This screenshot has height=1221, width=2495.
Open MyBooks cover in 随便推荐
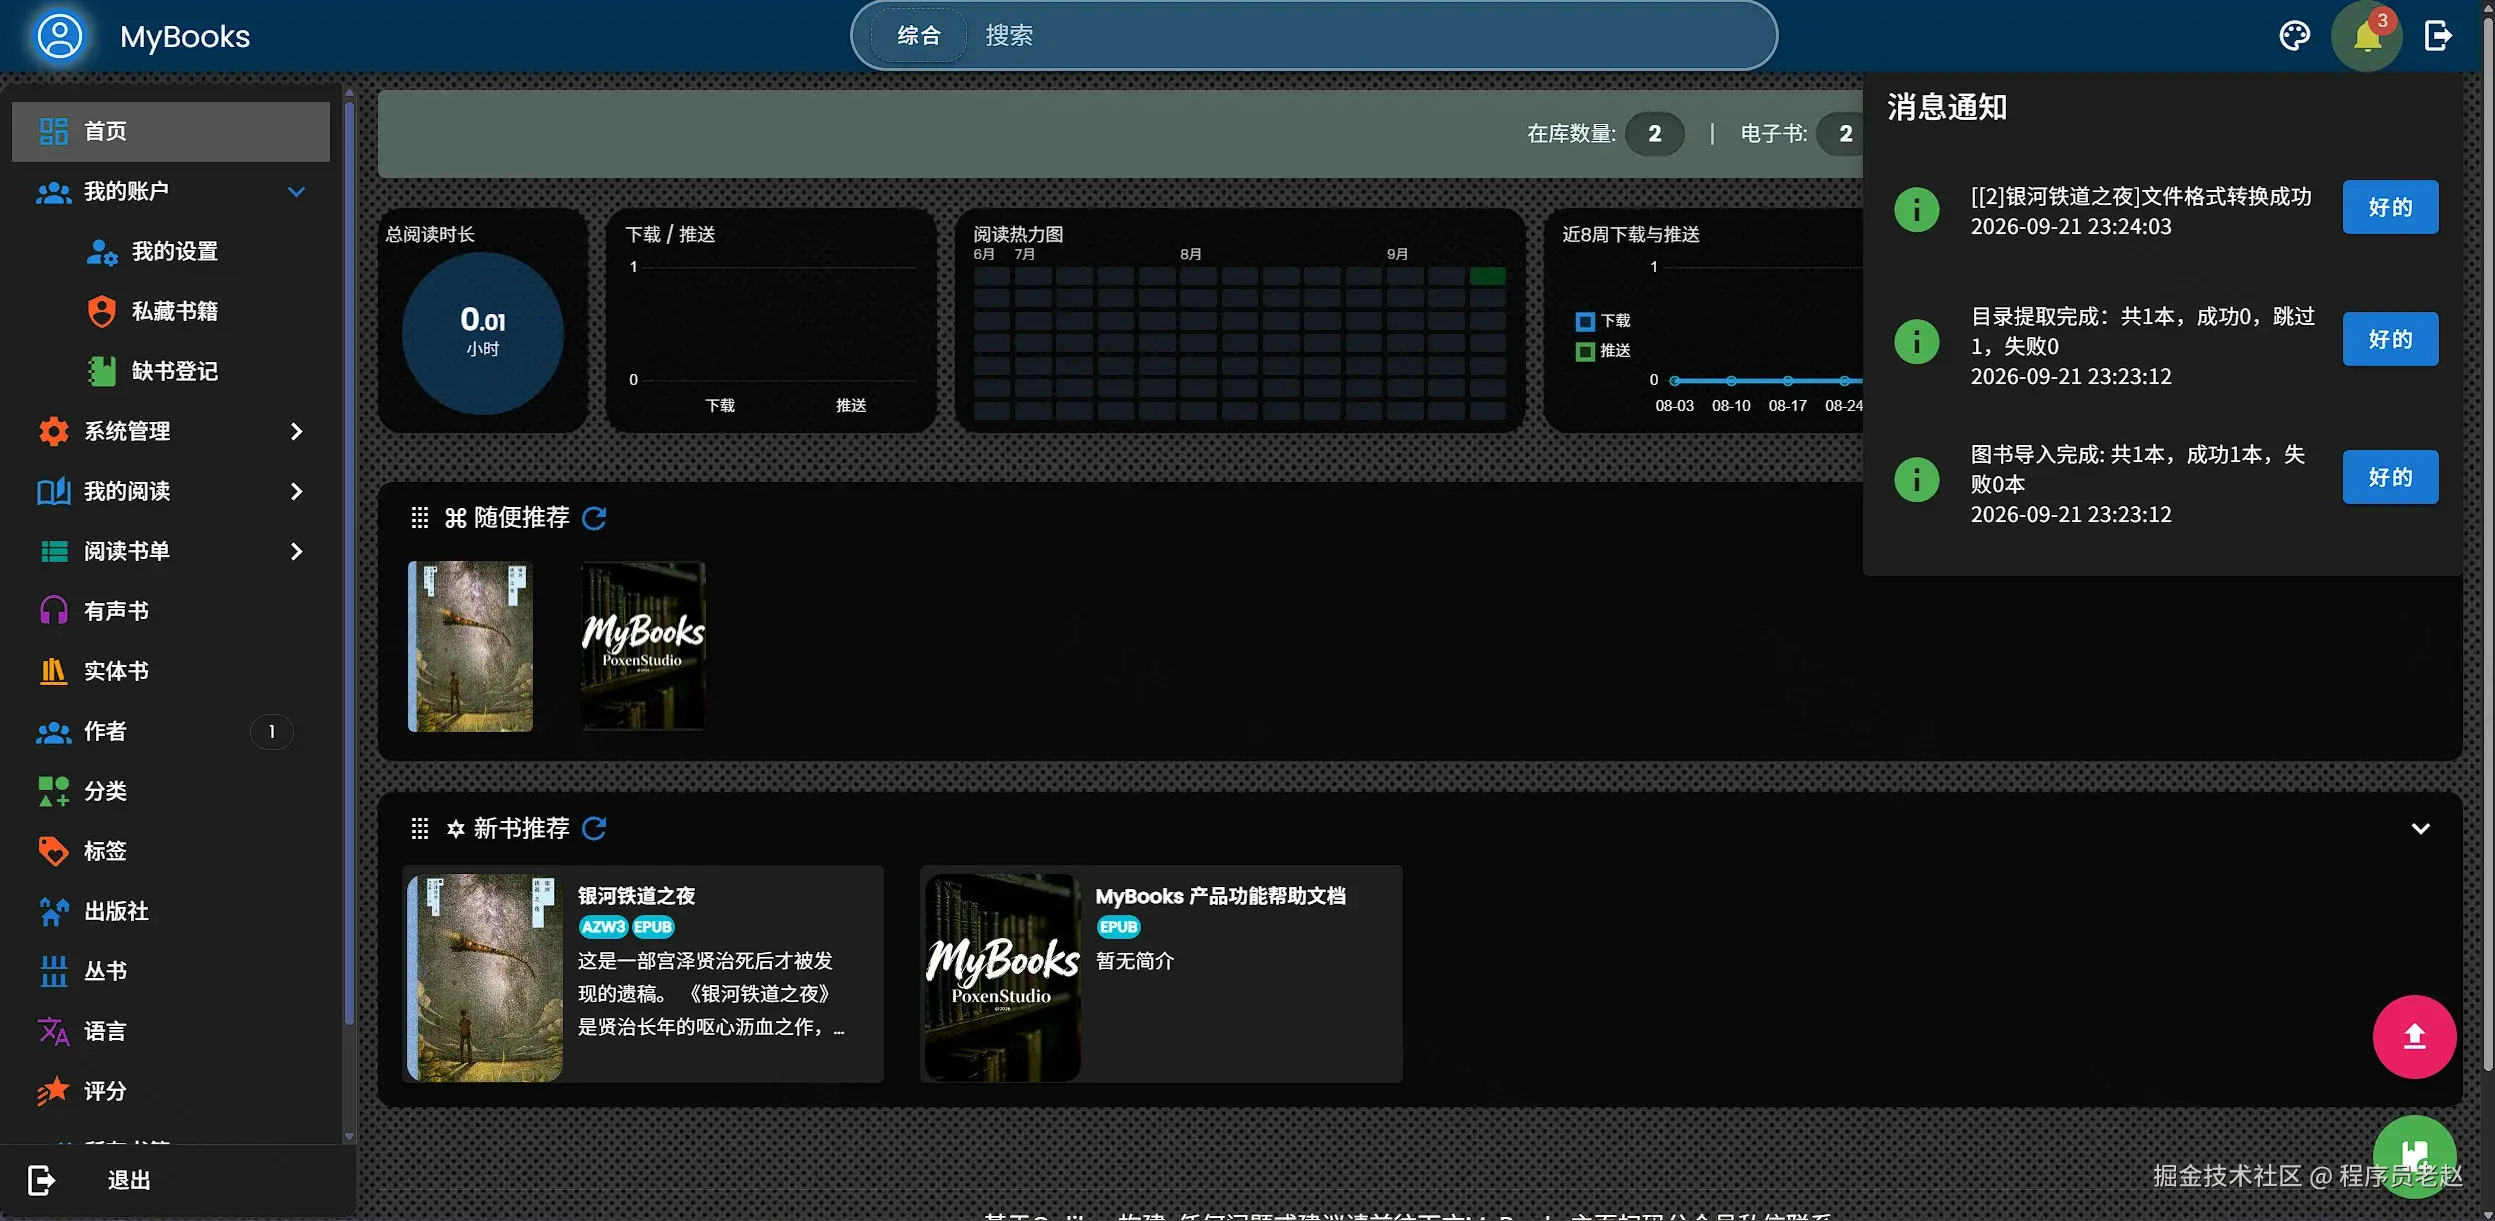pos(643,646)
